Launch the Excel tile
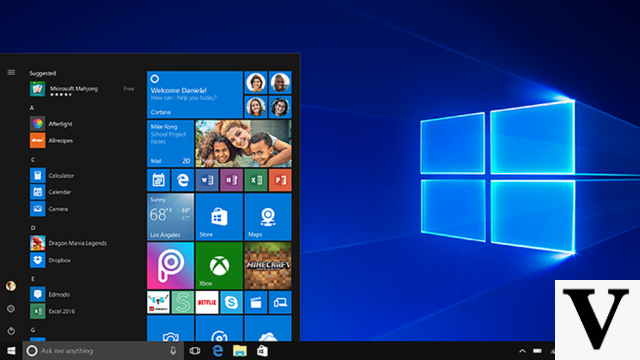The image size is (640, 360). (x=256, y=180)
